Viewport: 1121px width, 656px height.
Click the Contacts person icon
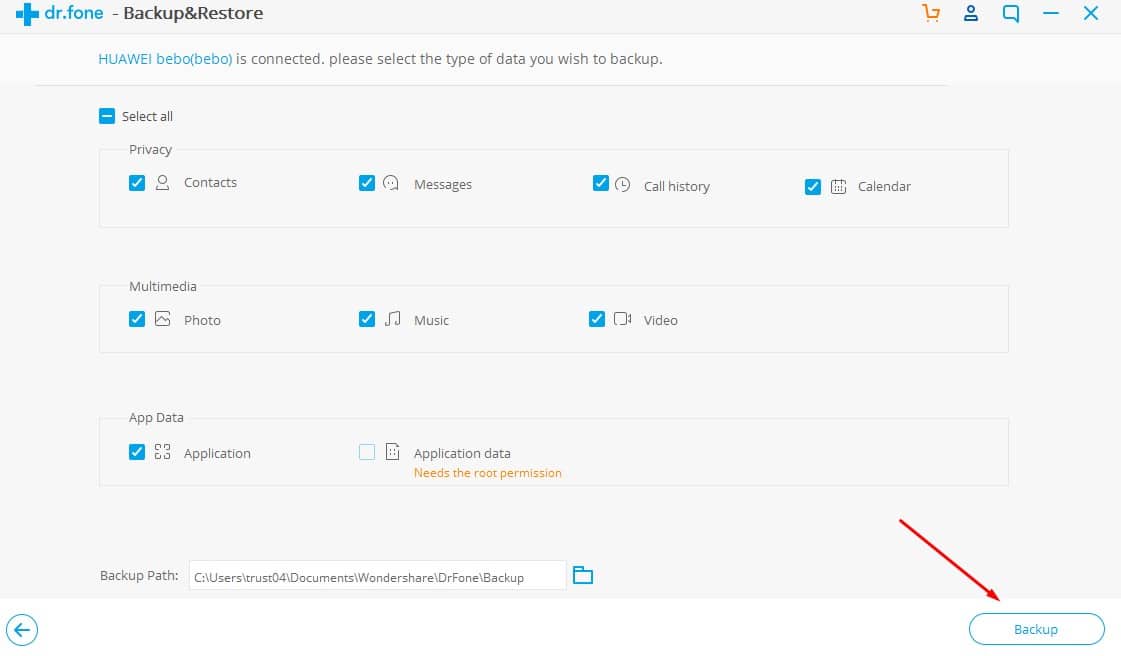(x=163, y=183)
